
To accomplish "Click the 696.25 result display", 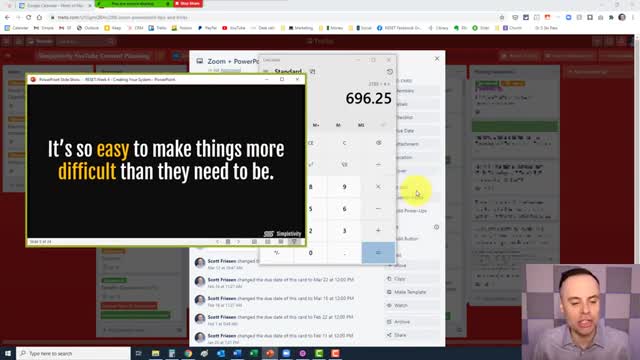I will 368,98.
